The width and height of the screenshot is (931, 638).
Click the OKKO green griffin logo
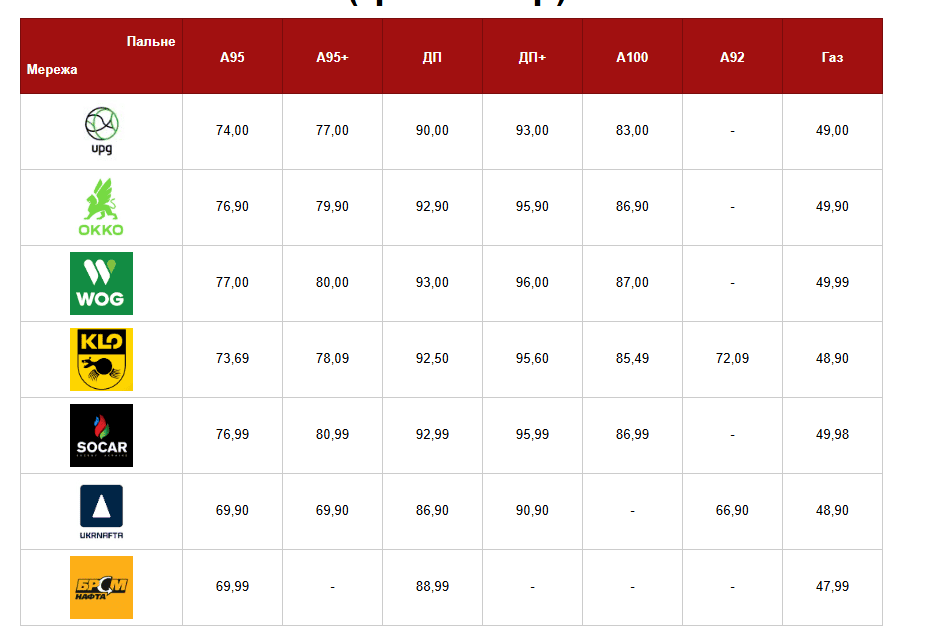pyautogui.click(x=101, y=207)
